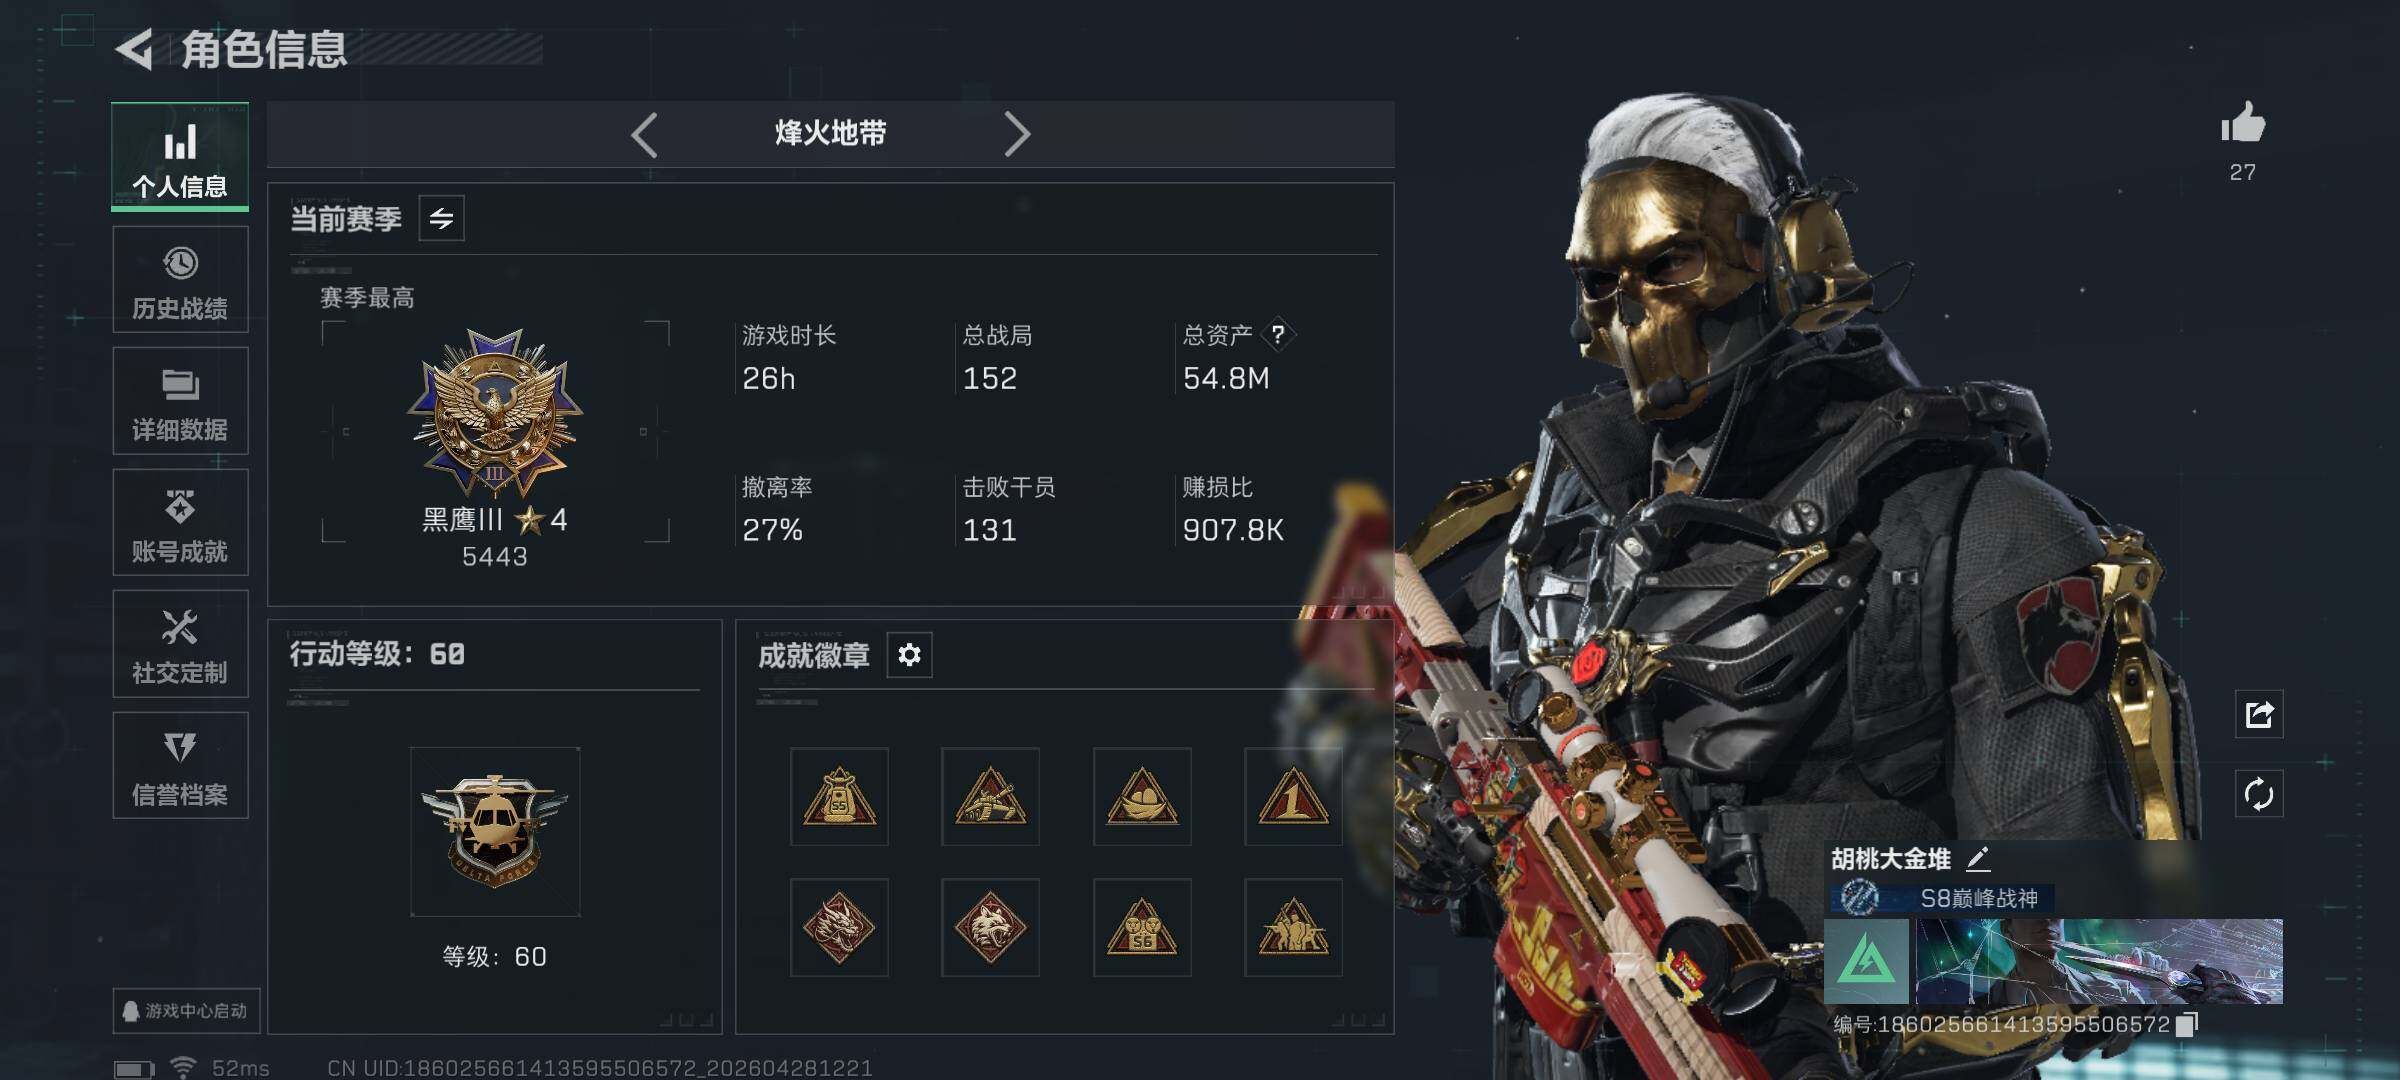This screenshot has width=2400, height=1080.
Task: Copy the player ID number icon
Action: tap(2187, 1024)
